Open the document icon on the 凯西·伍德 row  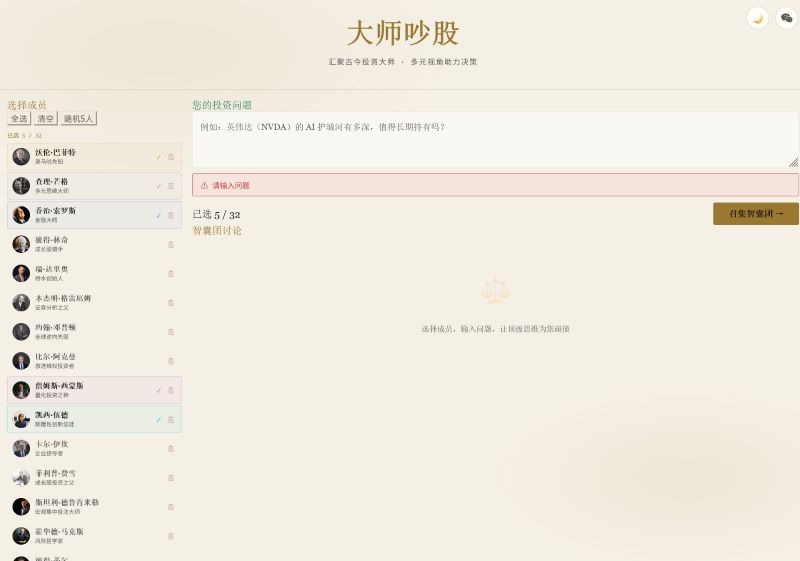tap(171, 420)
